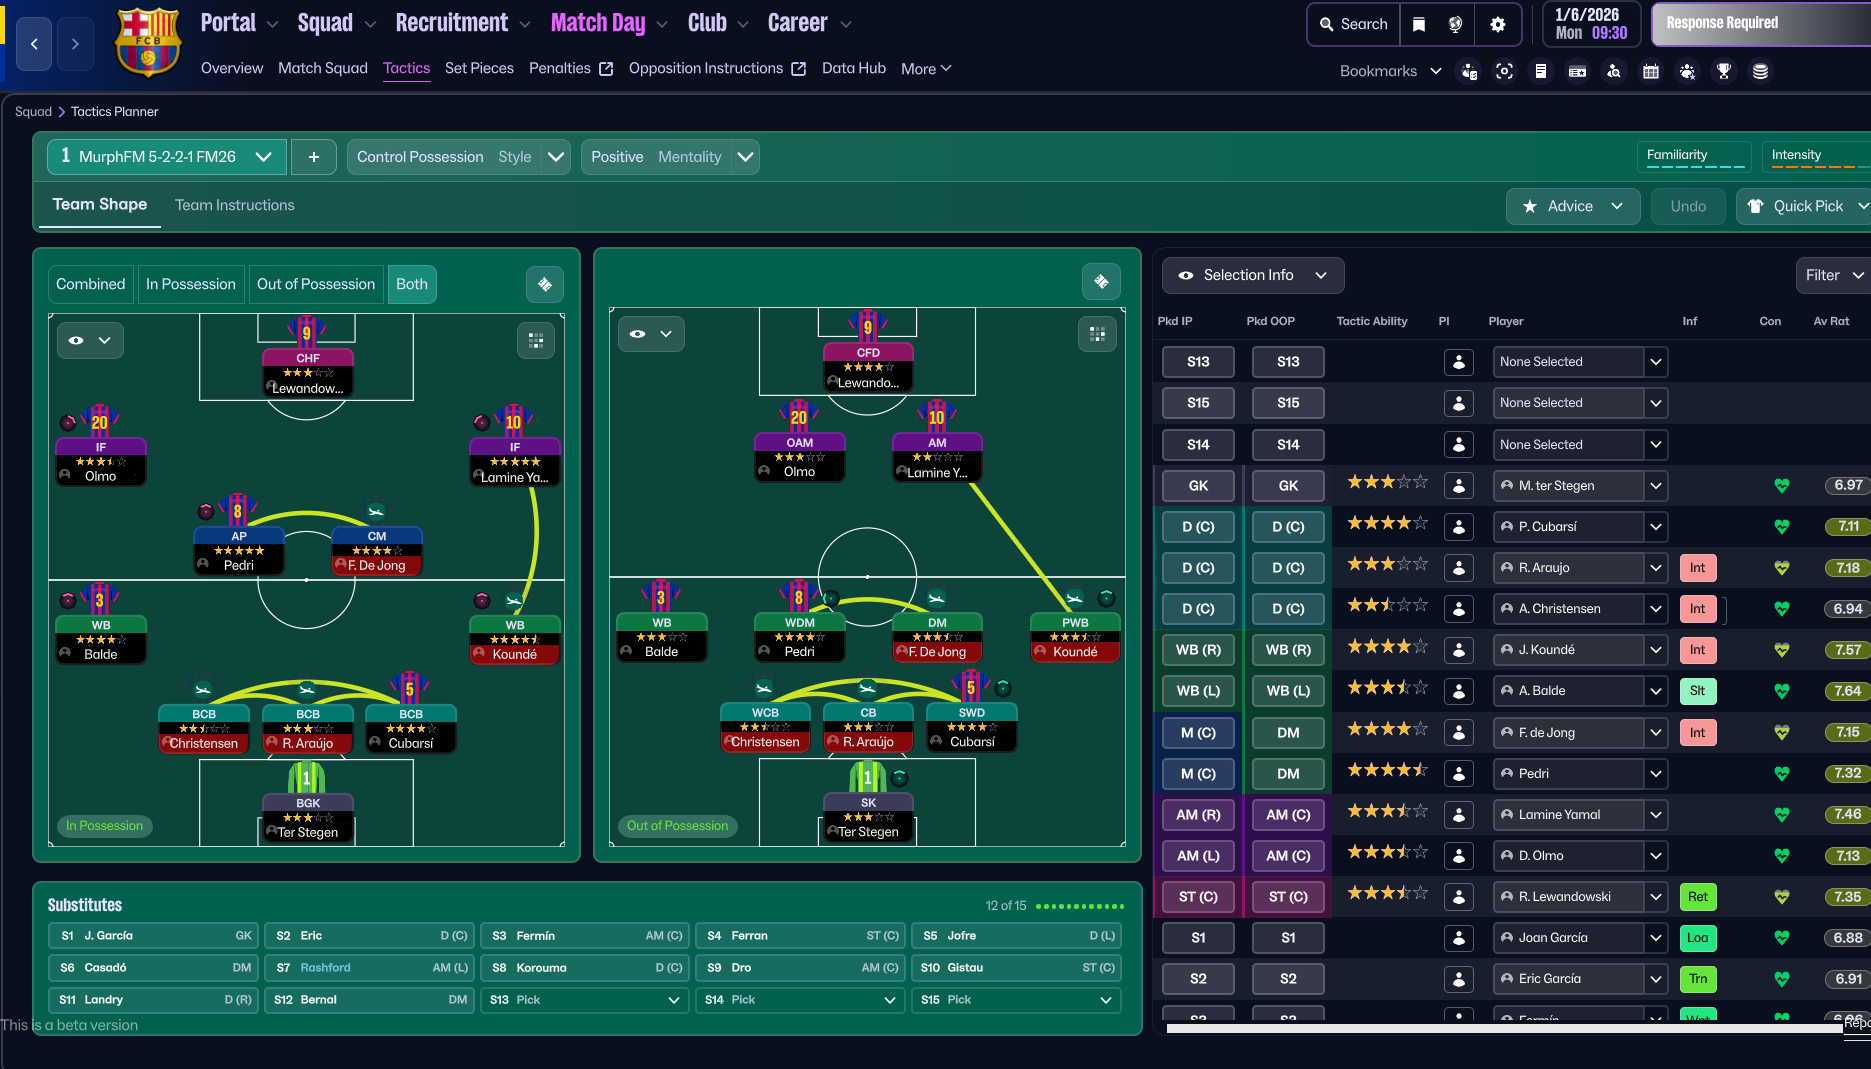The height and width of the screenshot is (1069, 1871).
Task: Expand the Positive Mentality dropdown
Action: [745, 157]
